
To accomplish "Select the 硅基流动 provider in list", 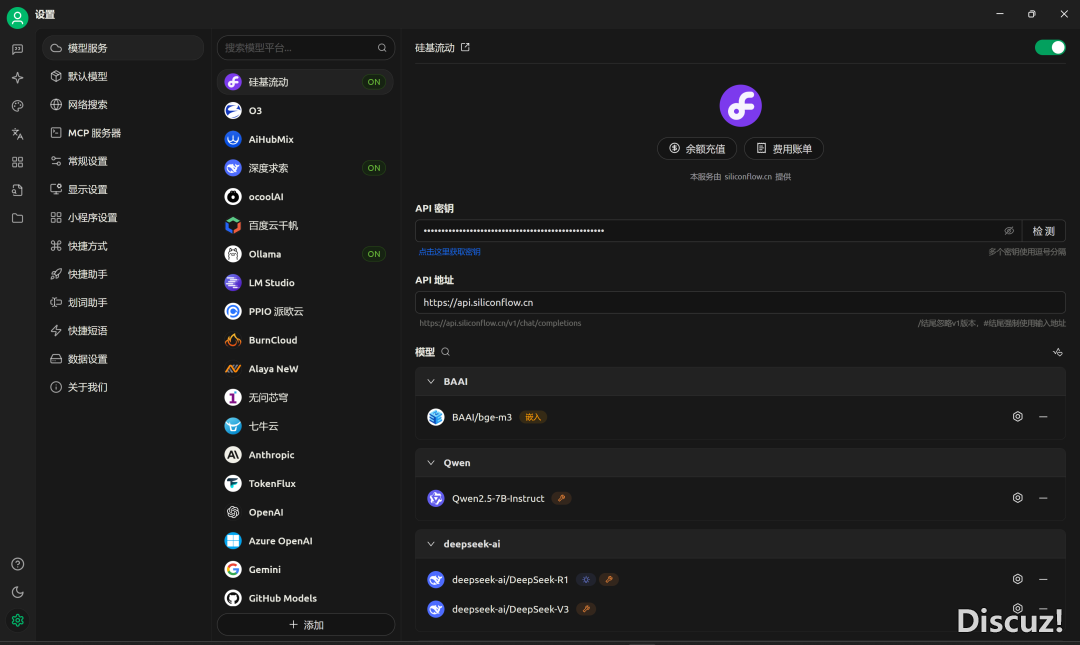I will pos(306,81).
